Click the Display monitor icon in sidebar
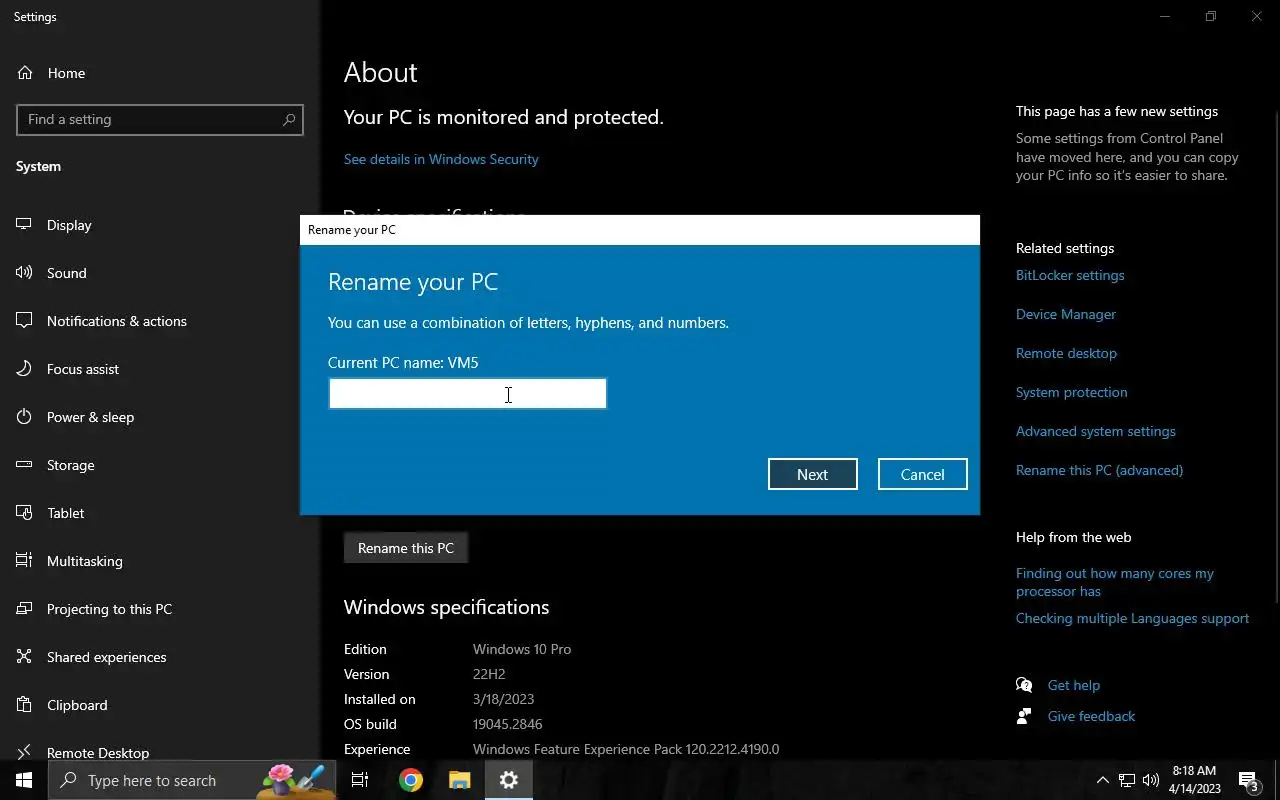The image size is (1280, 800). [x=24, y=225]
